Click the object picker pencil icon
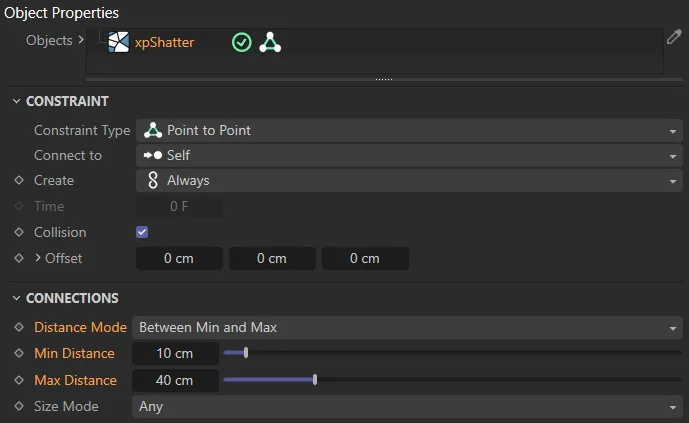Viewport: 689px width, 423px height. (675, 37)
